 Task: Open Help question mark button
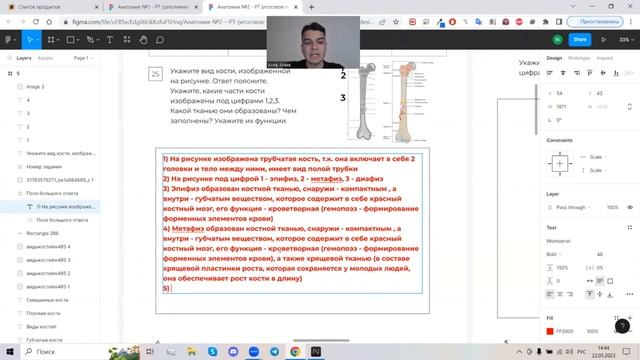click(x=622, y=326)
